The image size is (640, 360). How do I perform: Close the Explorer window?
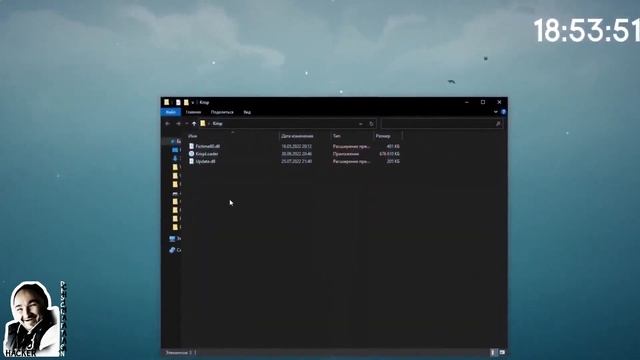[x=499, y=102]
